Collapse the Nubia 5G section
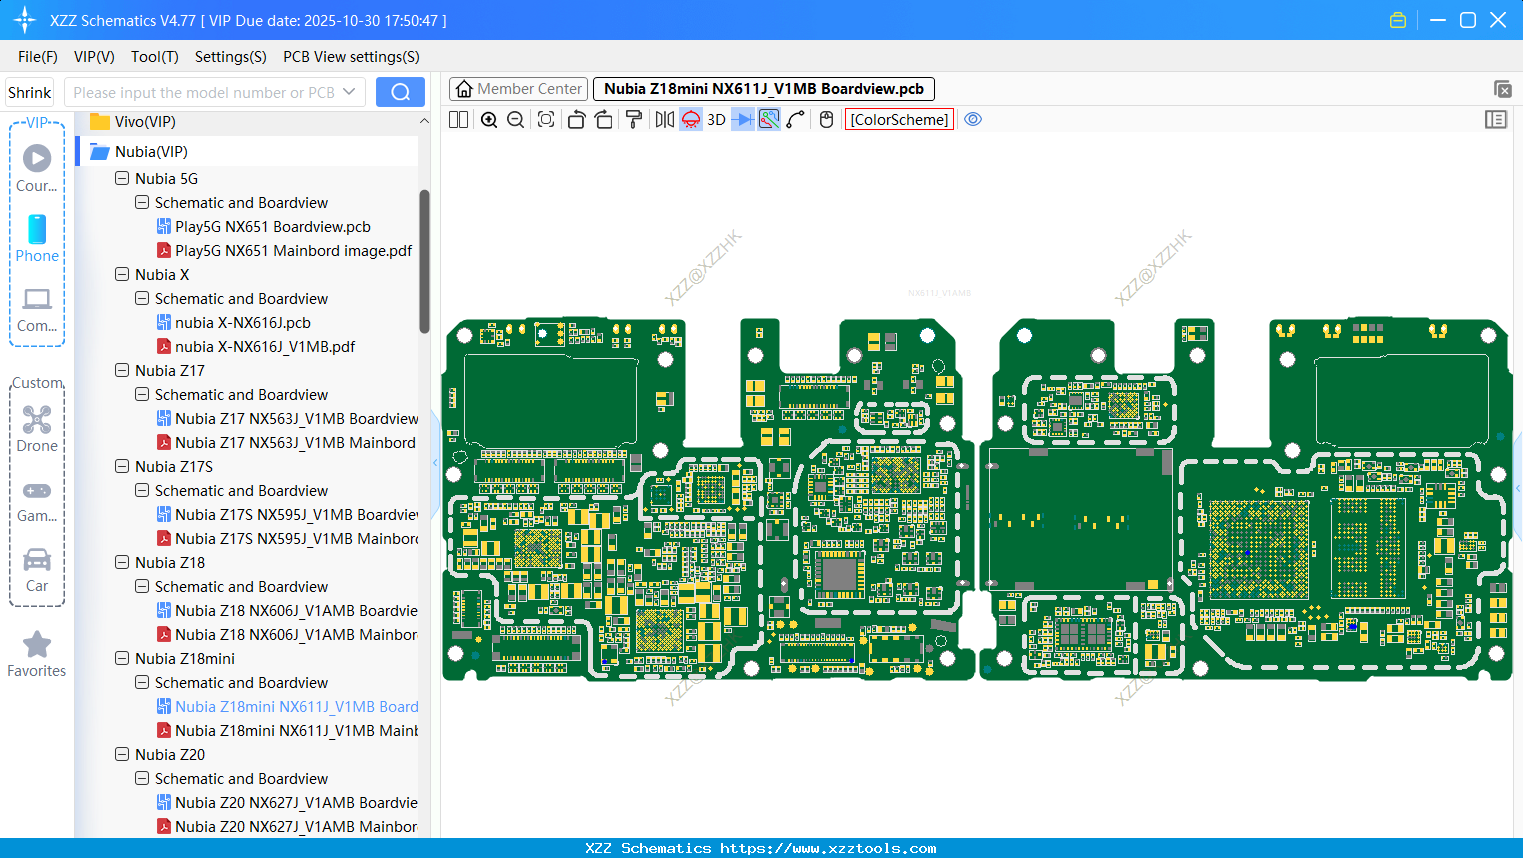The width and height of the screenshot is (1523, 858). pyautogui.click(x=121, y=178)
